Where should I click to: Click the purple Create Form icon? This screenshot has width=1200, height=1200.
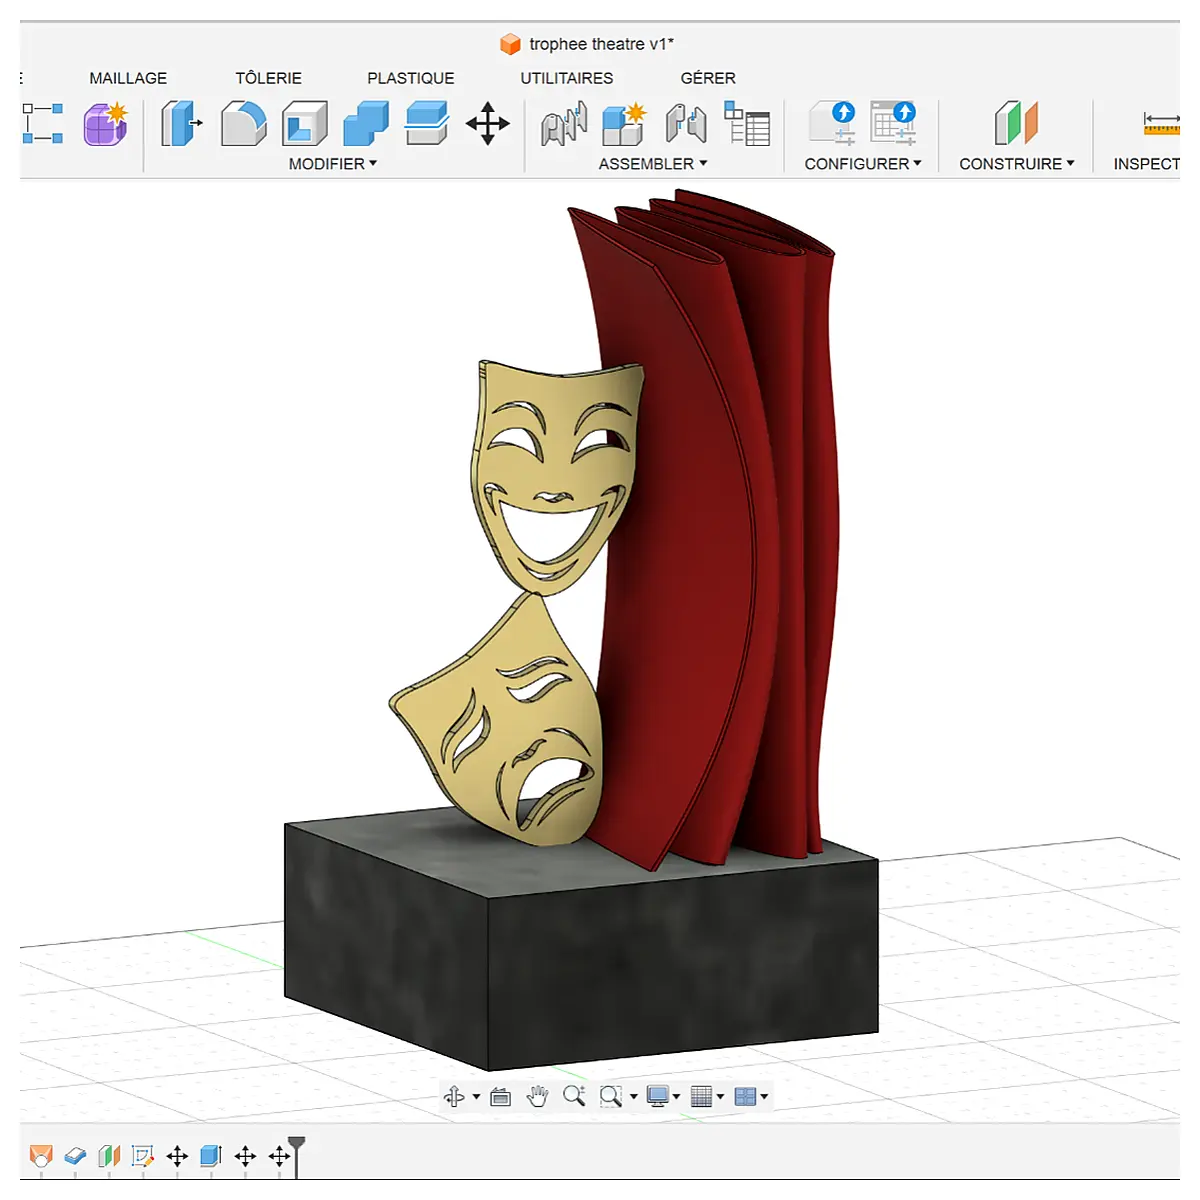click(x=106, y=124)
